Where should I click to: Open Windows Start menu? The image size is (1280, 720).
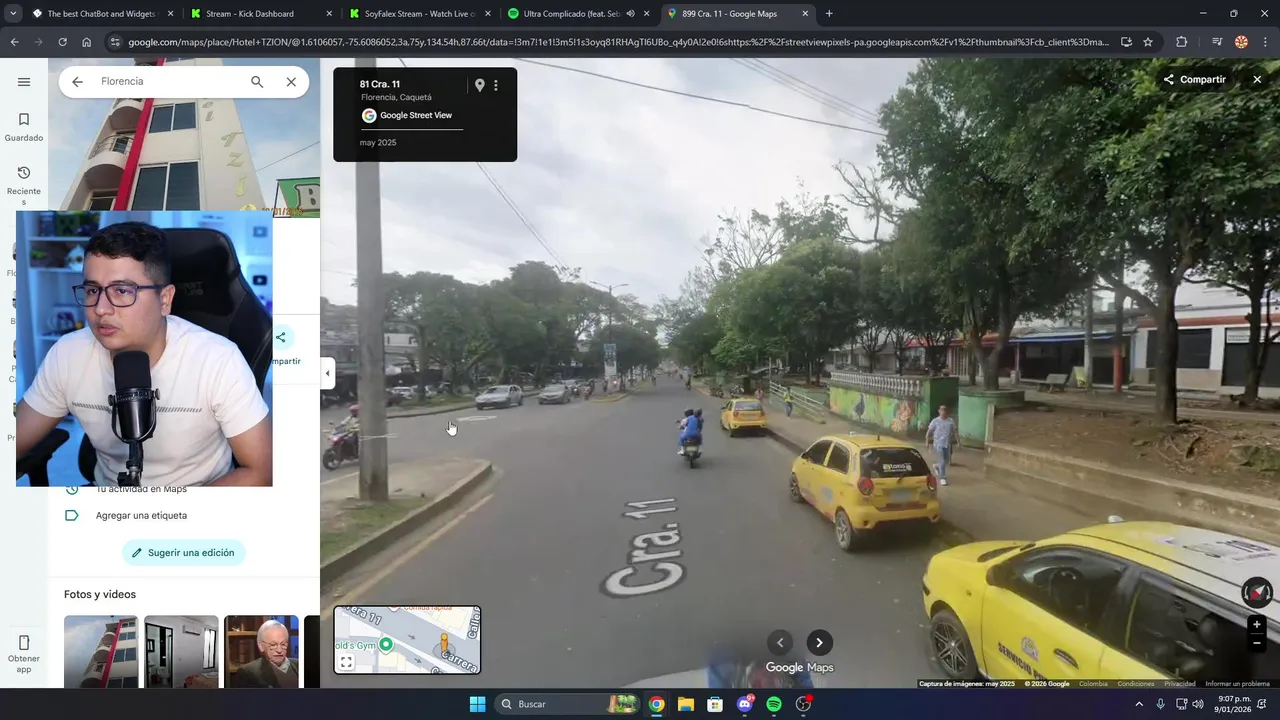coord(477,704)
